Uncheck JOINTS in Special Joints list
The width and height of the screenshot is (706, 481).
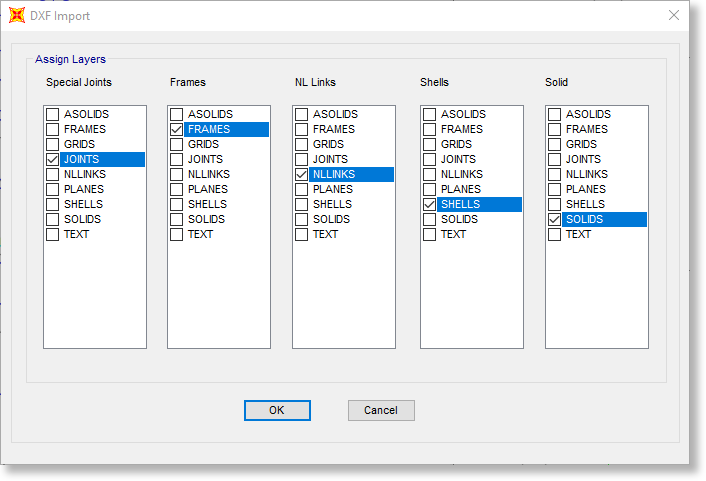[x=52, y=160]
